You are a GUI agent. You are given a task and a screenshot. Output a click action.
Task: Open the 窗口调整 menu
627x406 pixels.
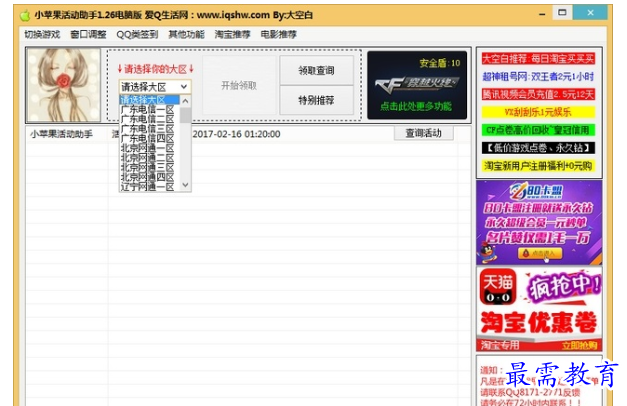88,34
